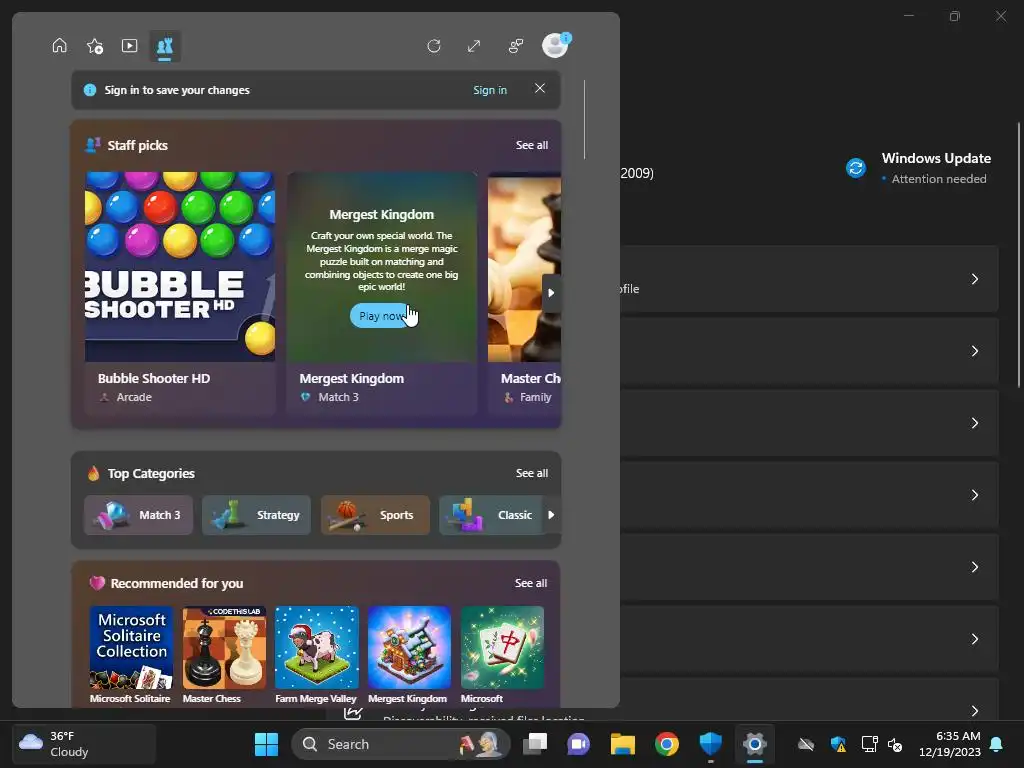Switch to the Watch video tab icon

point(129,46)
